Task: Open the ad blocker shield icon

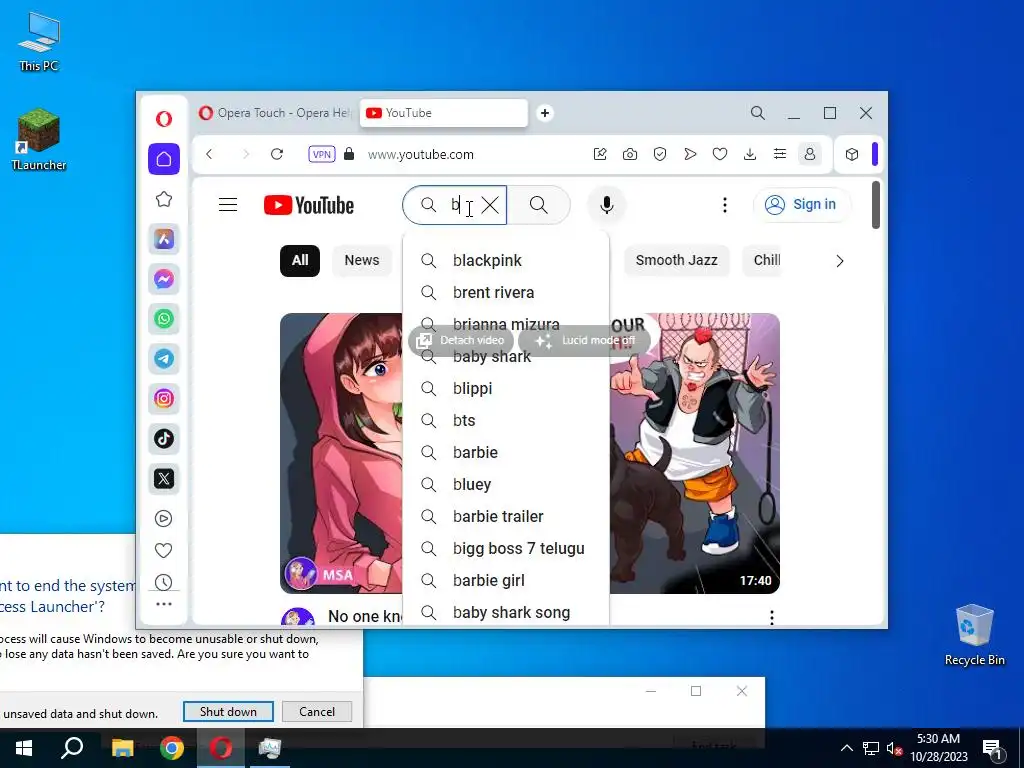Action: 660,154
